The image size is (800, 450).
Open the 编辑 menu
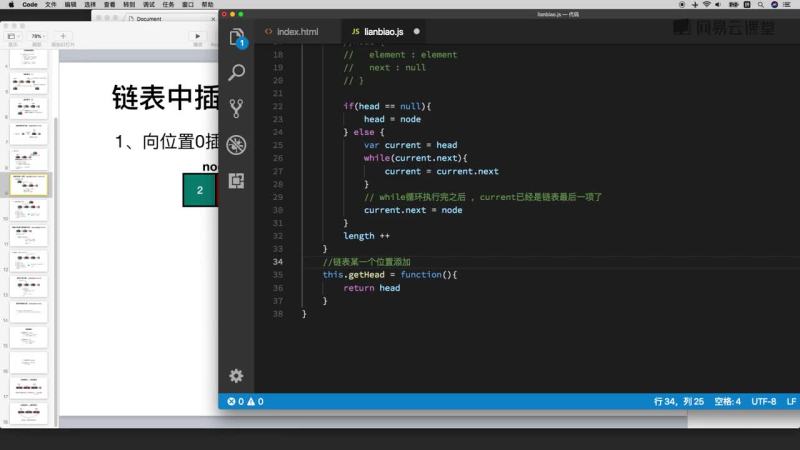point(70,5)
